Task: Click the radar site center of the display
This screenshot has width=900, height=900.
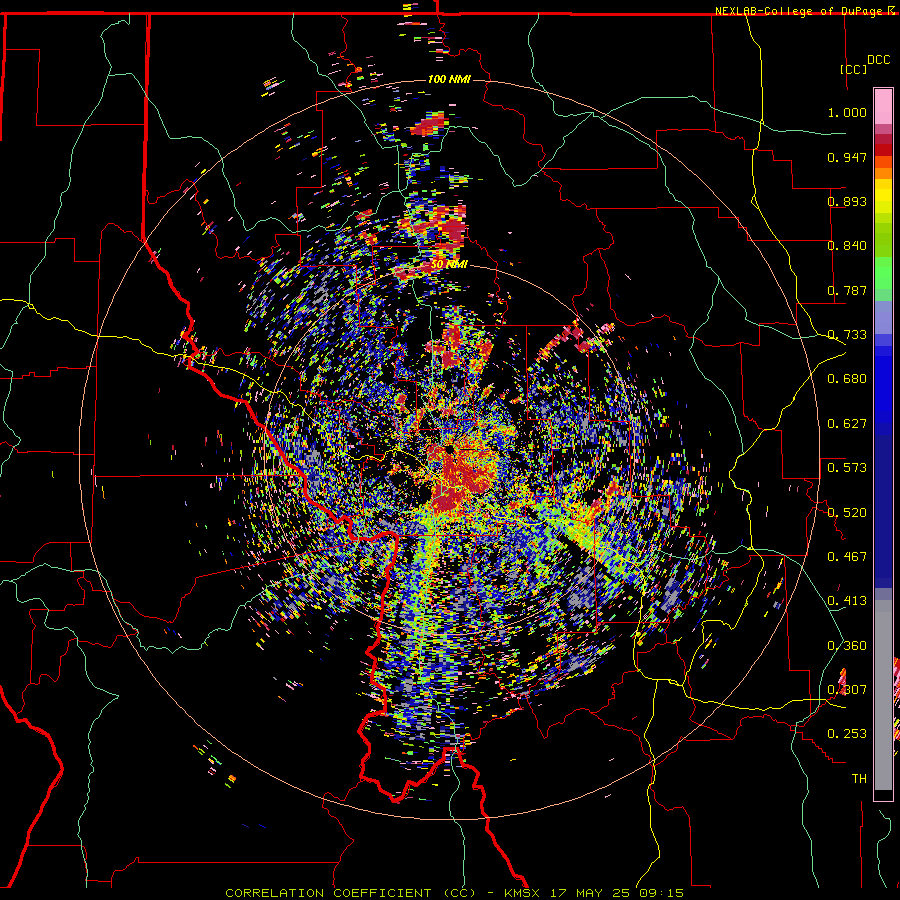Action: point(449,451)
